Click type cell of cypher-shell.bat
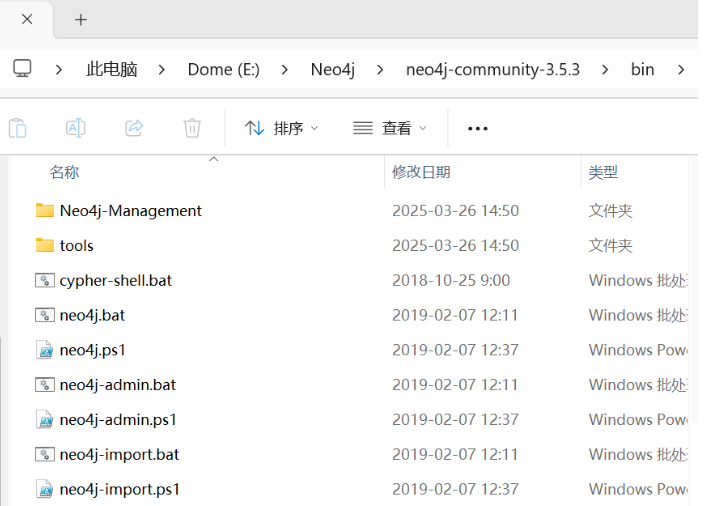 pos(638,280)
